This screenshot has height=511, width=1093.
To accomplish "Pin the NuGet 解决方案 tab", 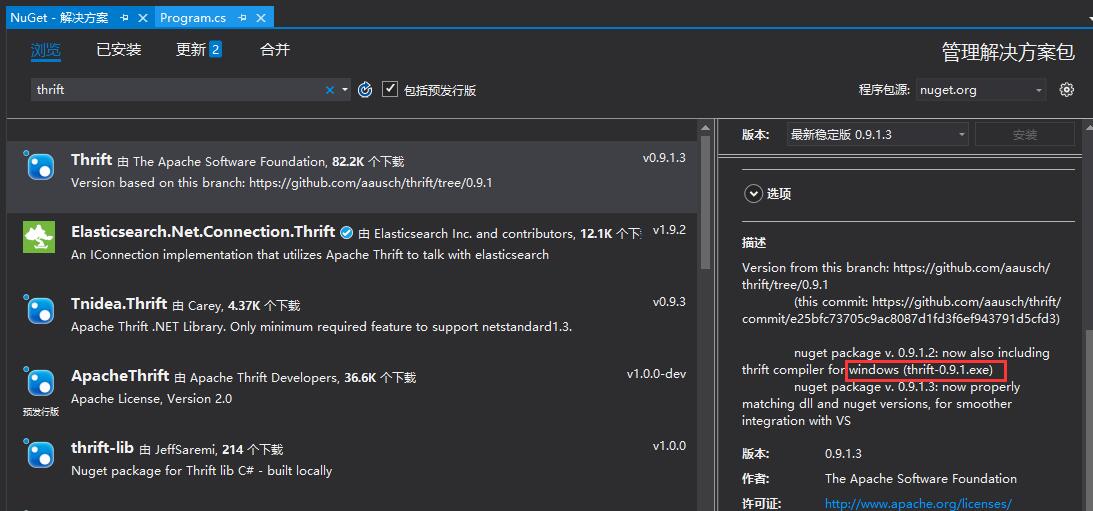I will [124, 17].
